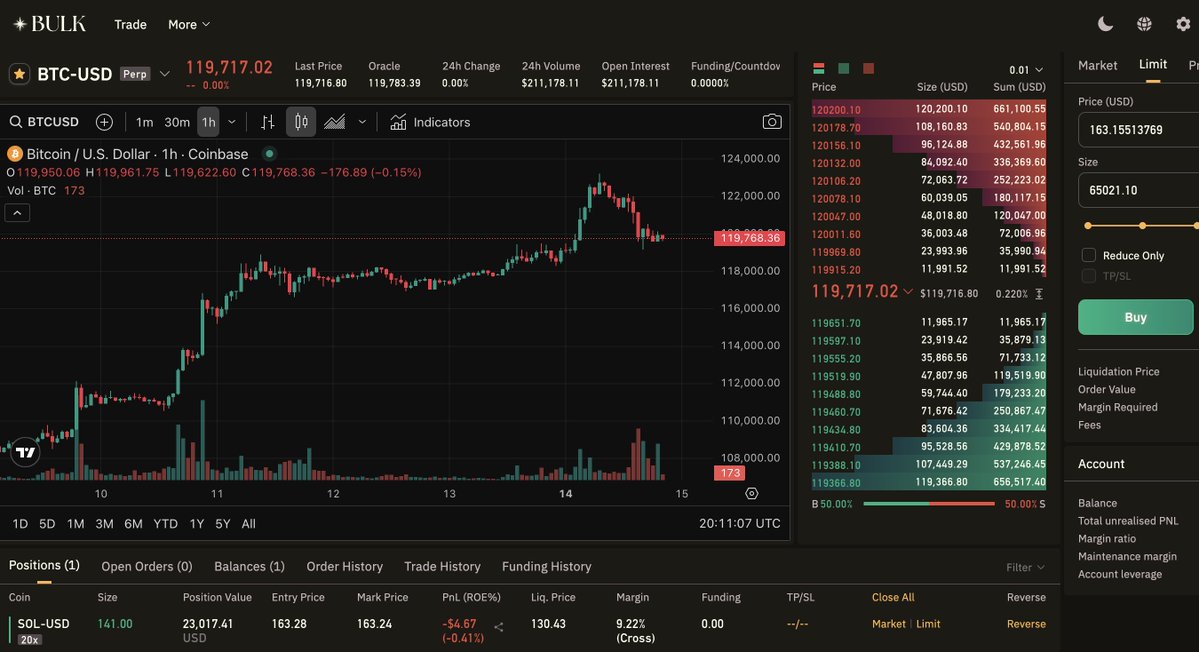Open chart style dropdown arrow
Viewport: 1199px width, 652px height.
click(362, 122)
